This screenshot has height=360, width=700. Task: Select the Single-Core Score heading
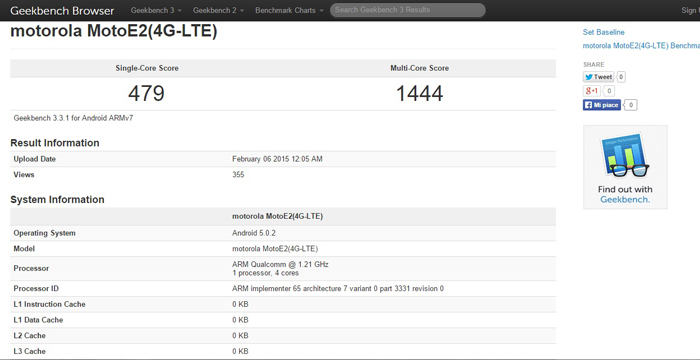click(147, 68)
